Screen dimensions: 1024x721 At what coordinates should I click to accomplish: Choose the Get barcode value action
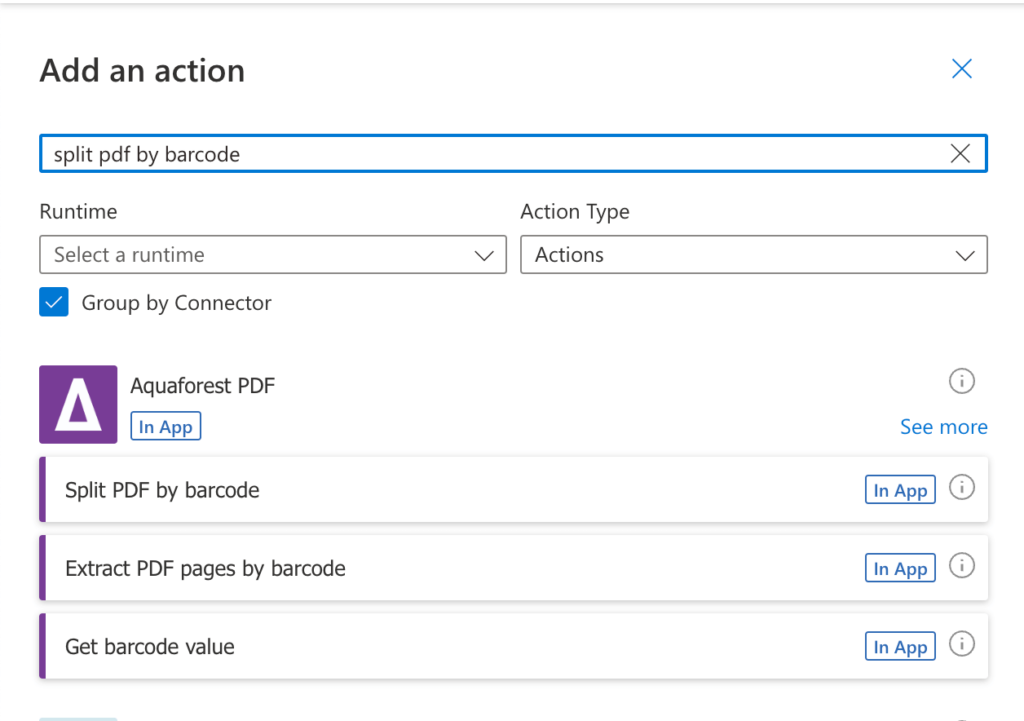coord(400,646)
